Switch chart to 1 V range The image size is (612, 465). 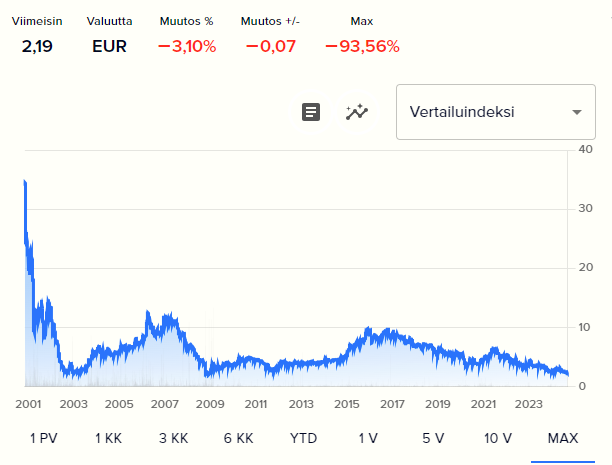point(368,438)
